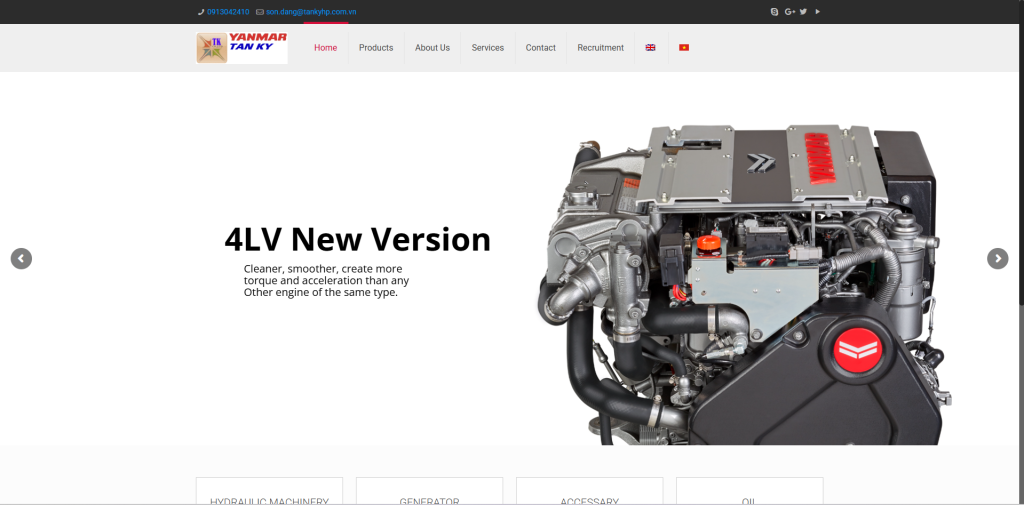Select the Home menu item

[326, 48]
